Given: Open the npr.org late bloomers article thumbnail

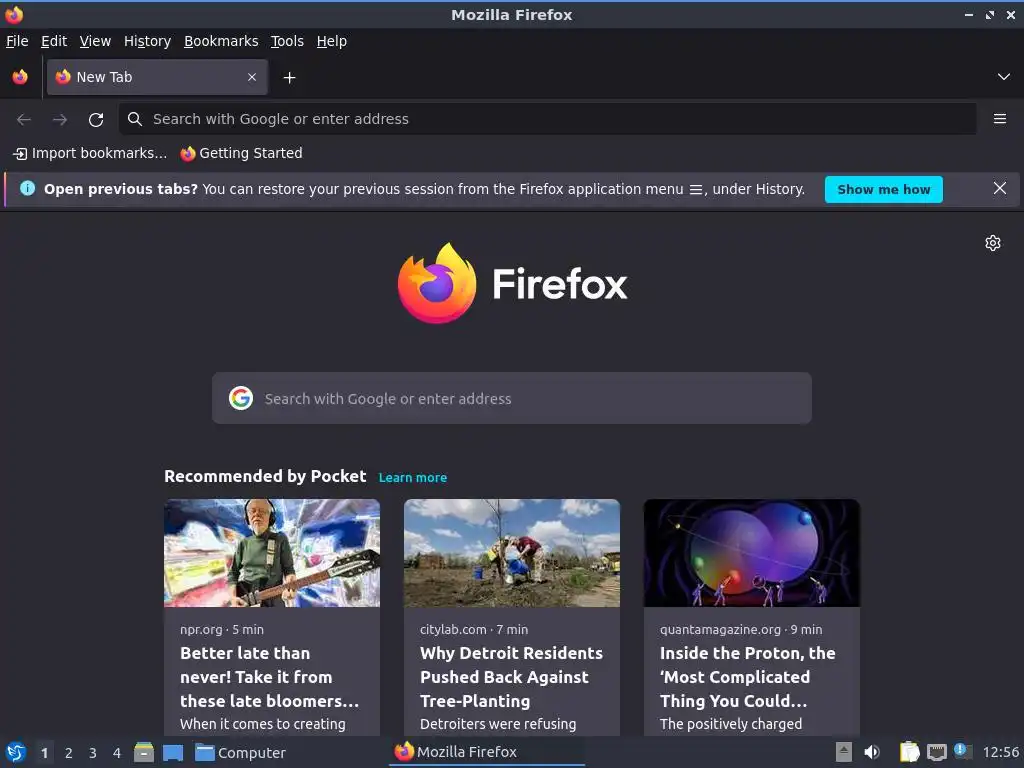Looking at the screenshot, I should pyautogui.click(x=272, y=553).
